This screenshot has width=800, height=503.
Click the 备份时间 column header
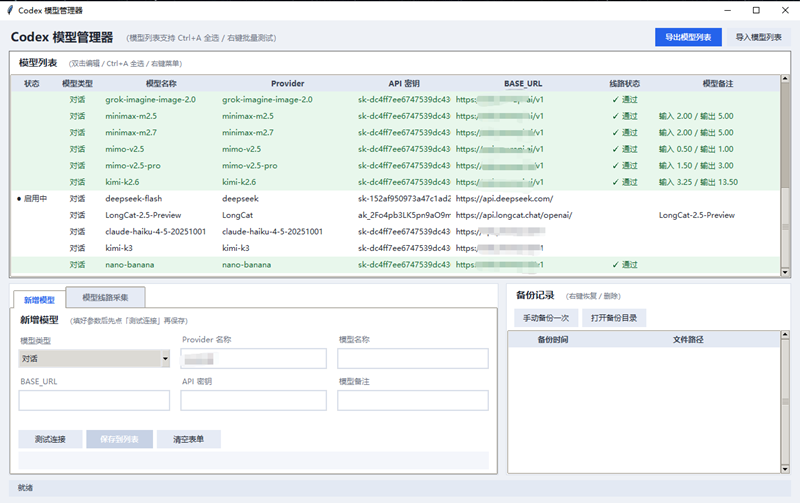(x=553, y=340)
